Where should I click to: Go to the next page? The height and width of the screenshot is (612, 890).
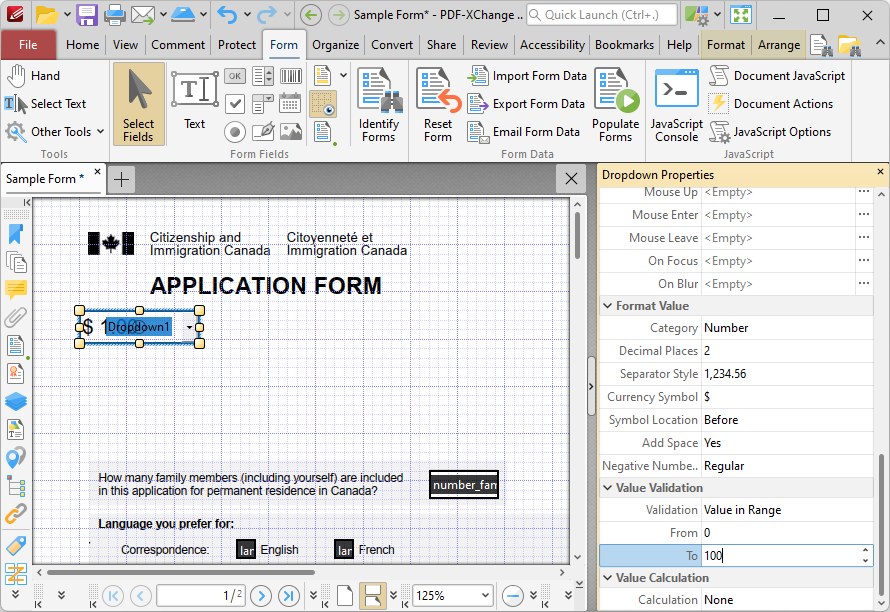click(x=261, y=596)
